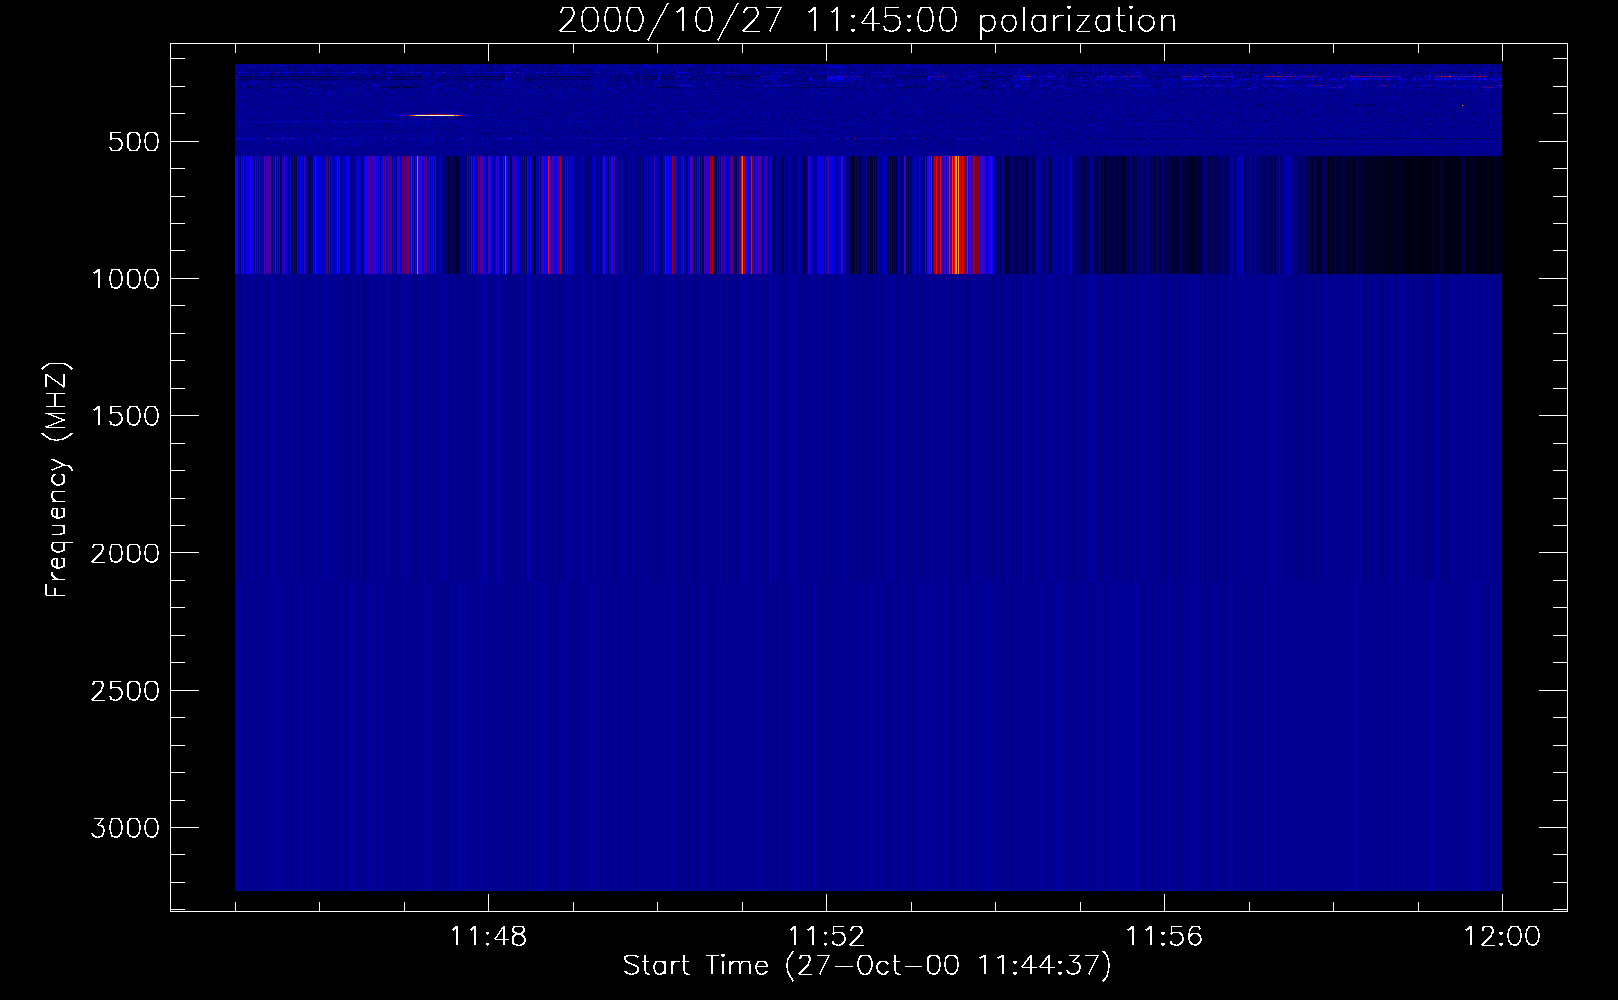
Task: Click the 1000 frequency tick label
Action: point(125,279)
